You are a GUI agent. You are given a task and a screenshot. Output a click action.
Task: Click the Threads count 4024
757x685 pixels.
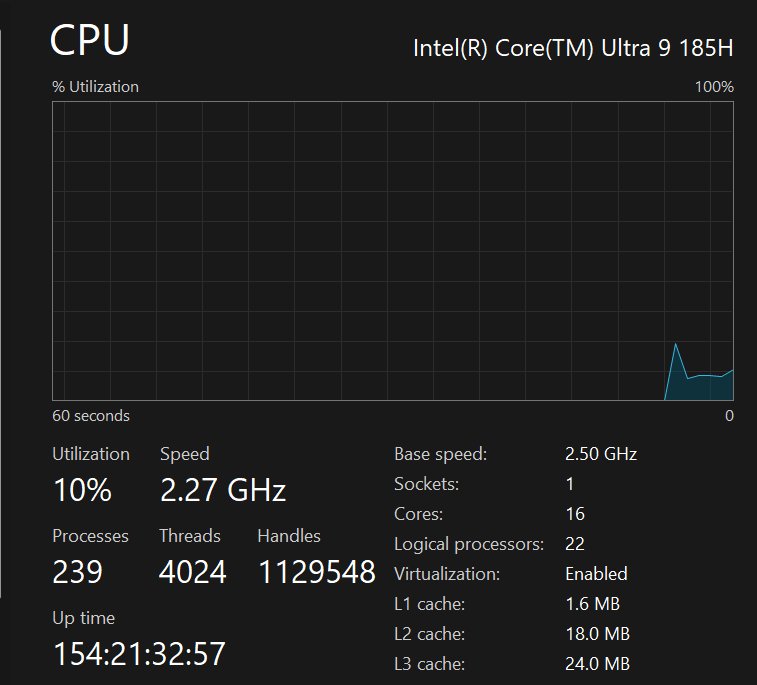tap(192, 572)
